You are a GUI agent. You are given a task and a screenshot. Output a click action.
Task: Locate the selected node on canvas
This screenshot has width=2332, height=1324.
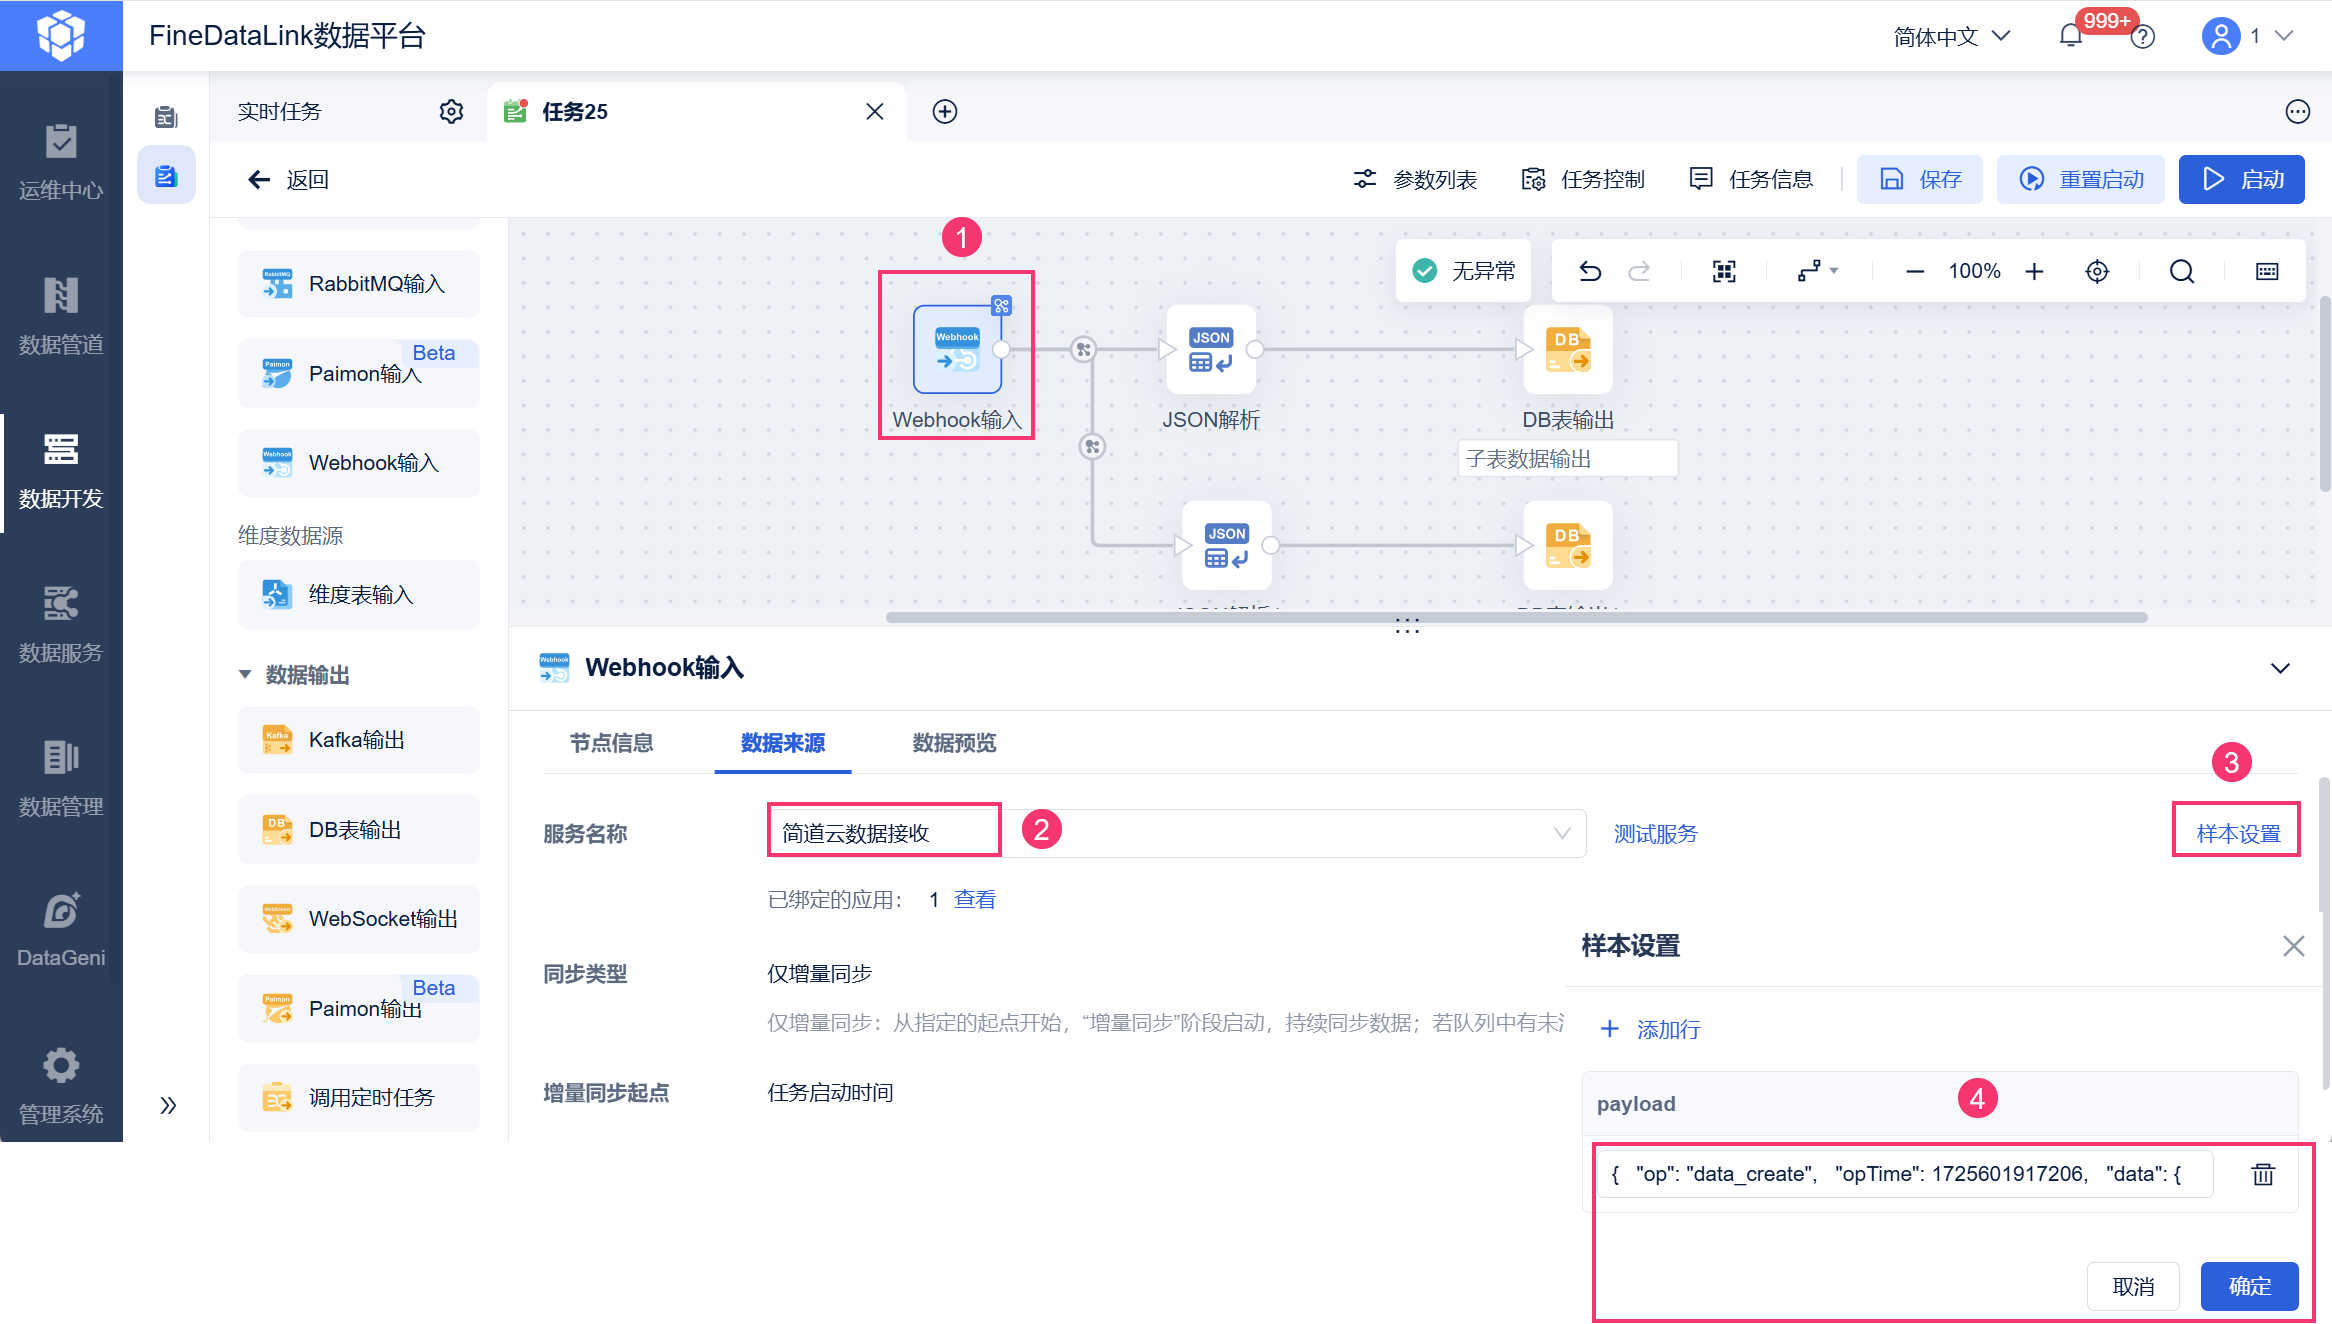point(2097,271)
